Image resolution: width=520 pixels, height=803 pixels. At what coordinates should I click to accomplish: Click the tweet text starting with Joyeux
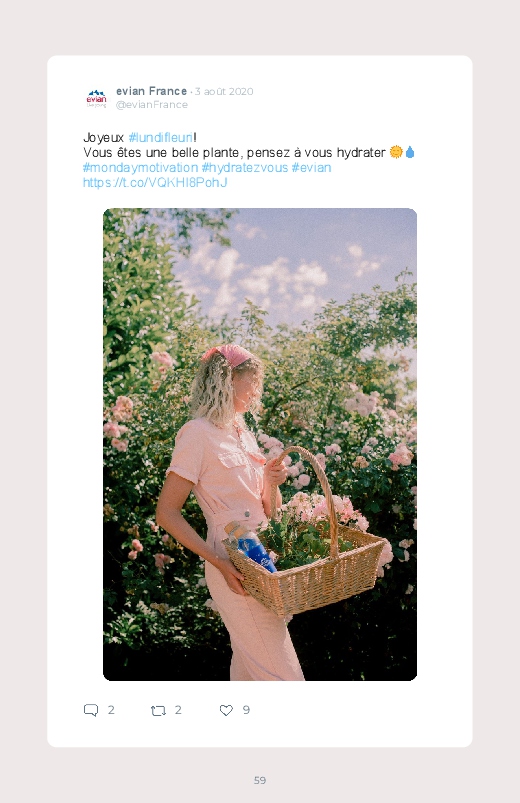(x=249, y=160)
